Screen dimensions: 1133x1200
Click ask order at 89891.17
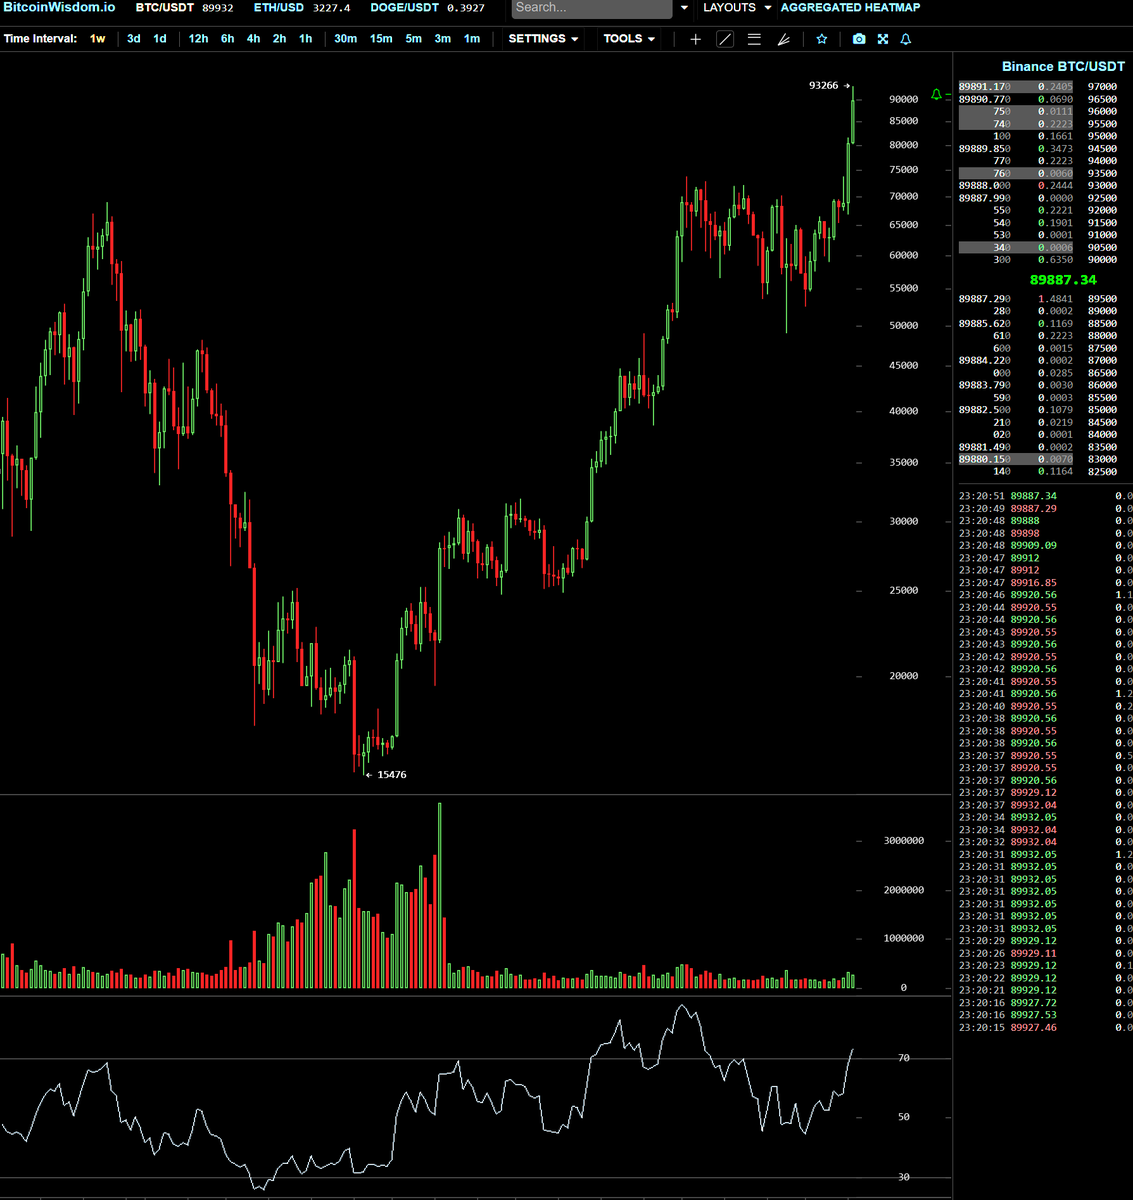coord(1016,87)
